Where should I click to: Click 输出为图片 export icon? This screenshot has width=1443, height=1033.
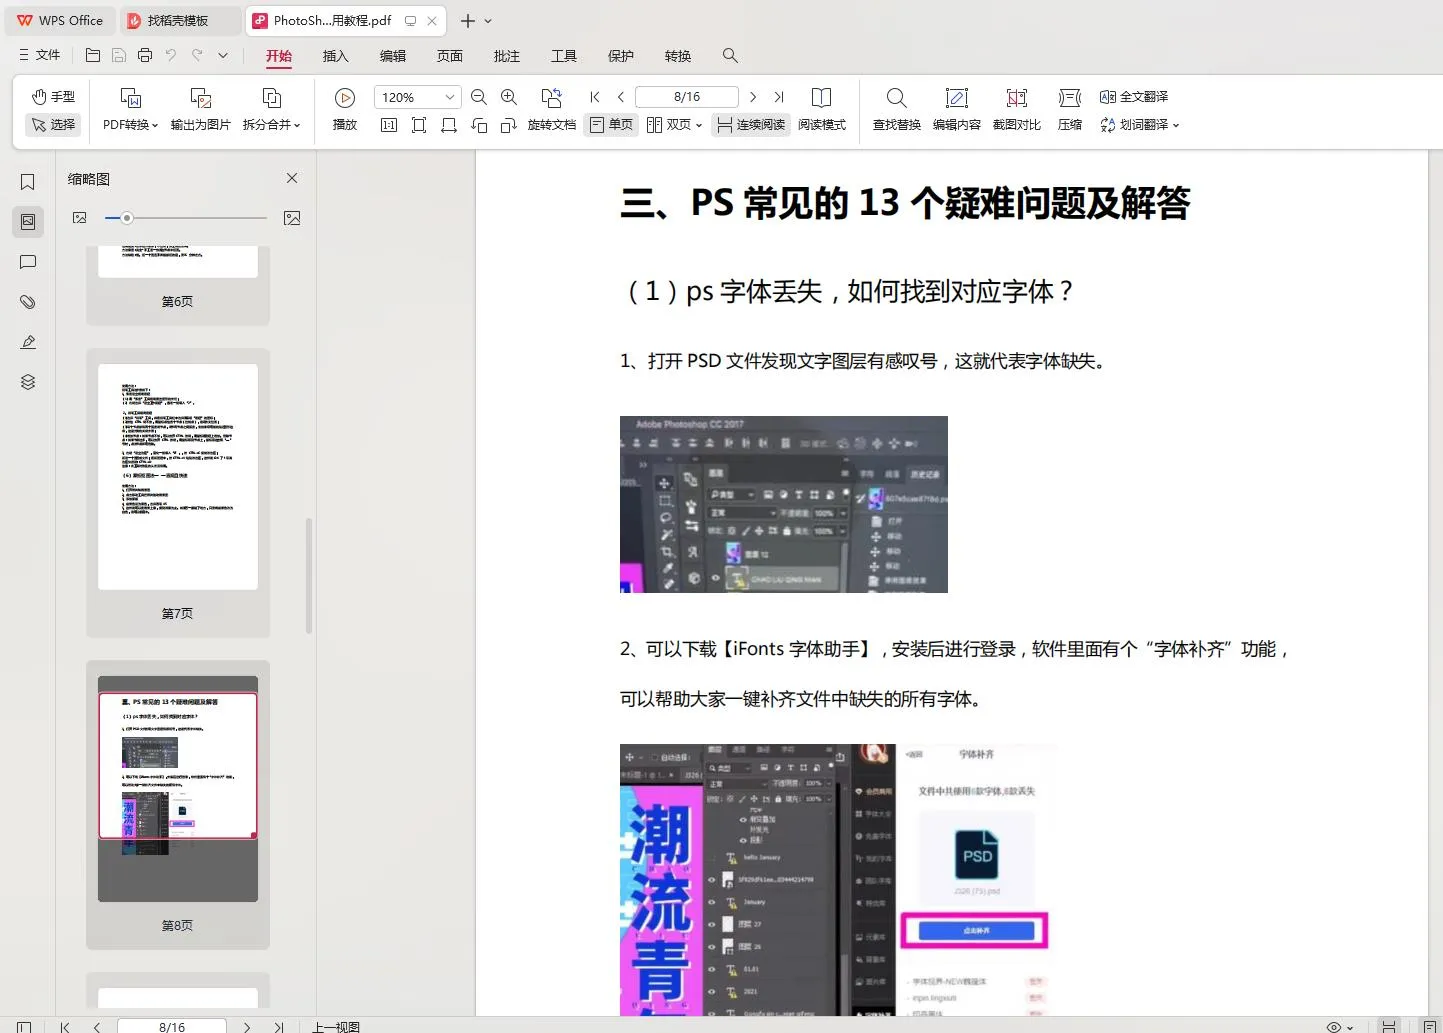[x=201, y=98]
